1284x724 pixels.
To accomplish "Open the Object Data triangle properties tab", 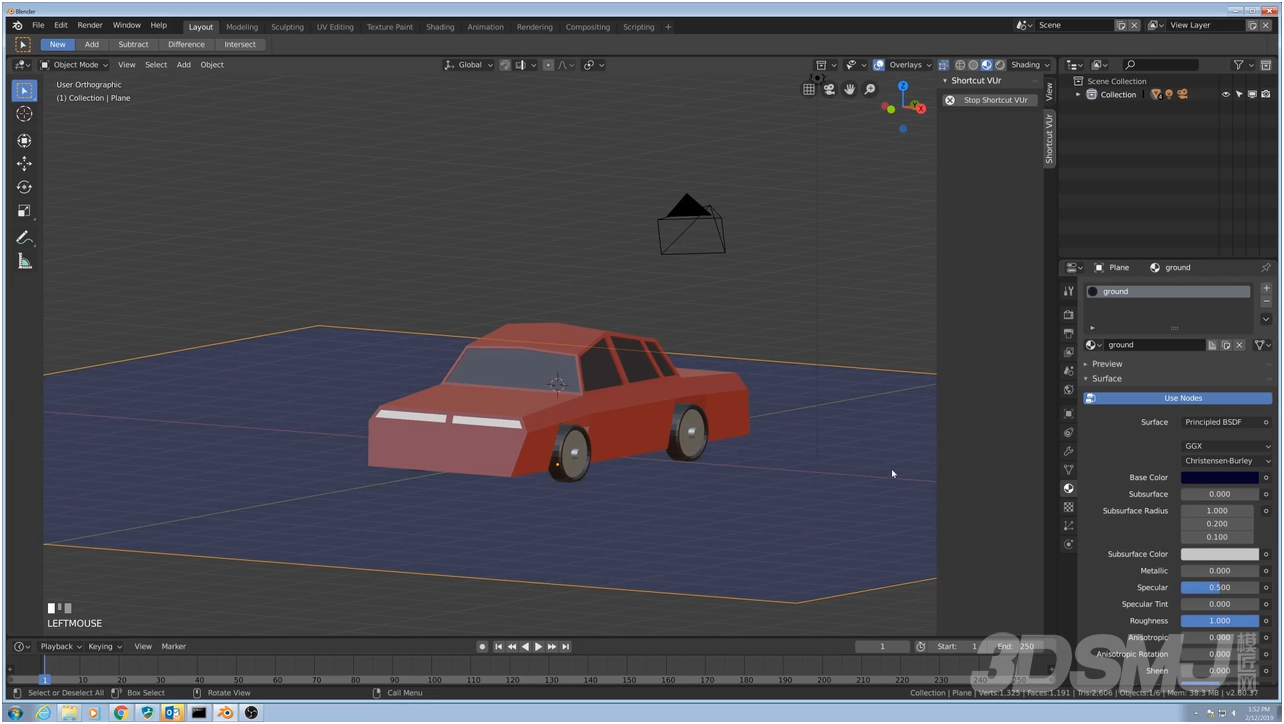I will [x=1068, y=470].
